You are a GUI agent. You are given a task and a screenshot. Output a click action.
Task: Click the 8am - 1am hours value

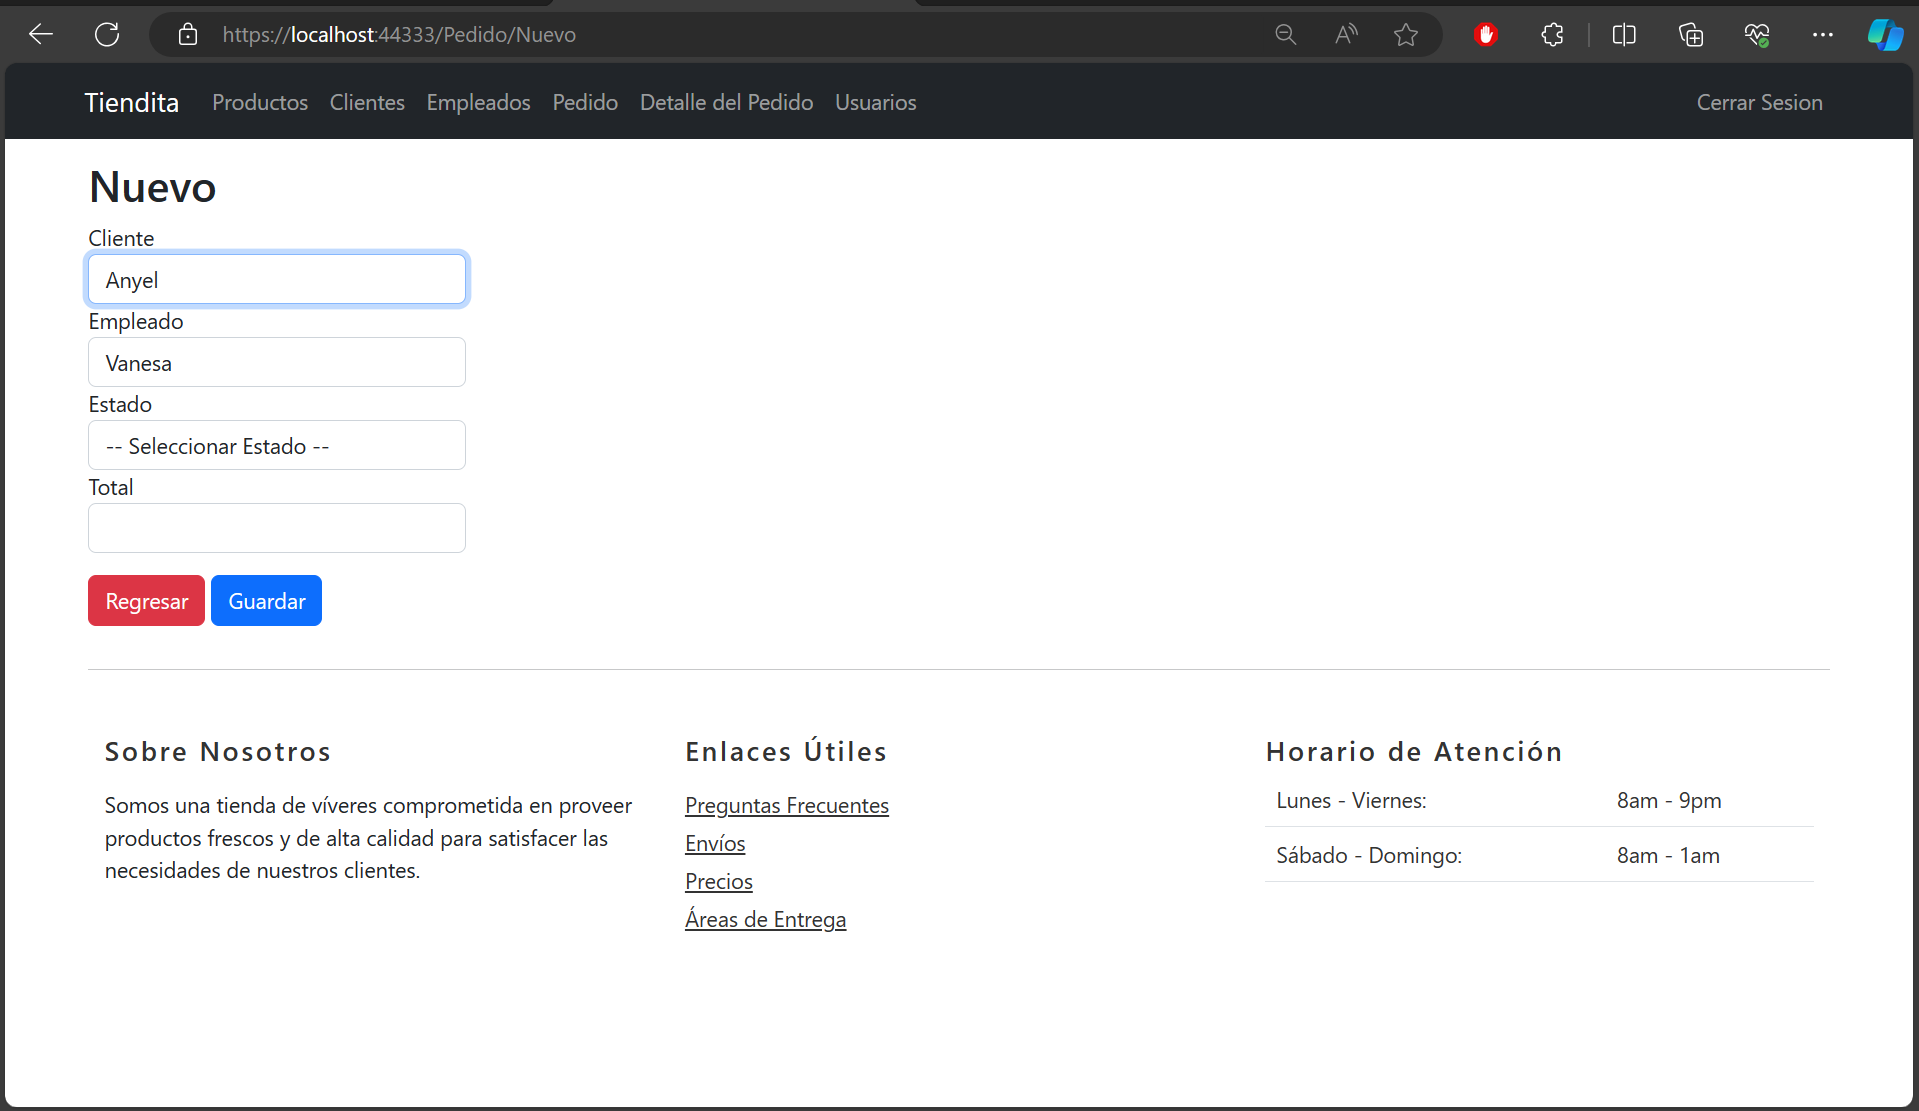coord(1668,855)
